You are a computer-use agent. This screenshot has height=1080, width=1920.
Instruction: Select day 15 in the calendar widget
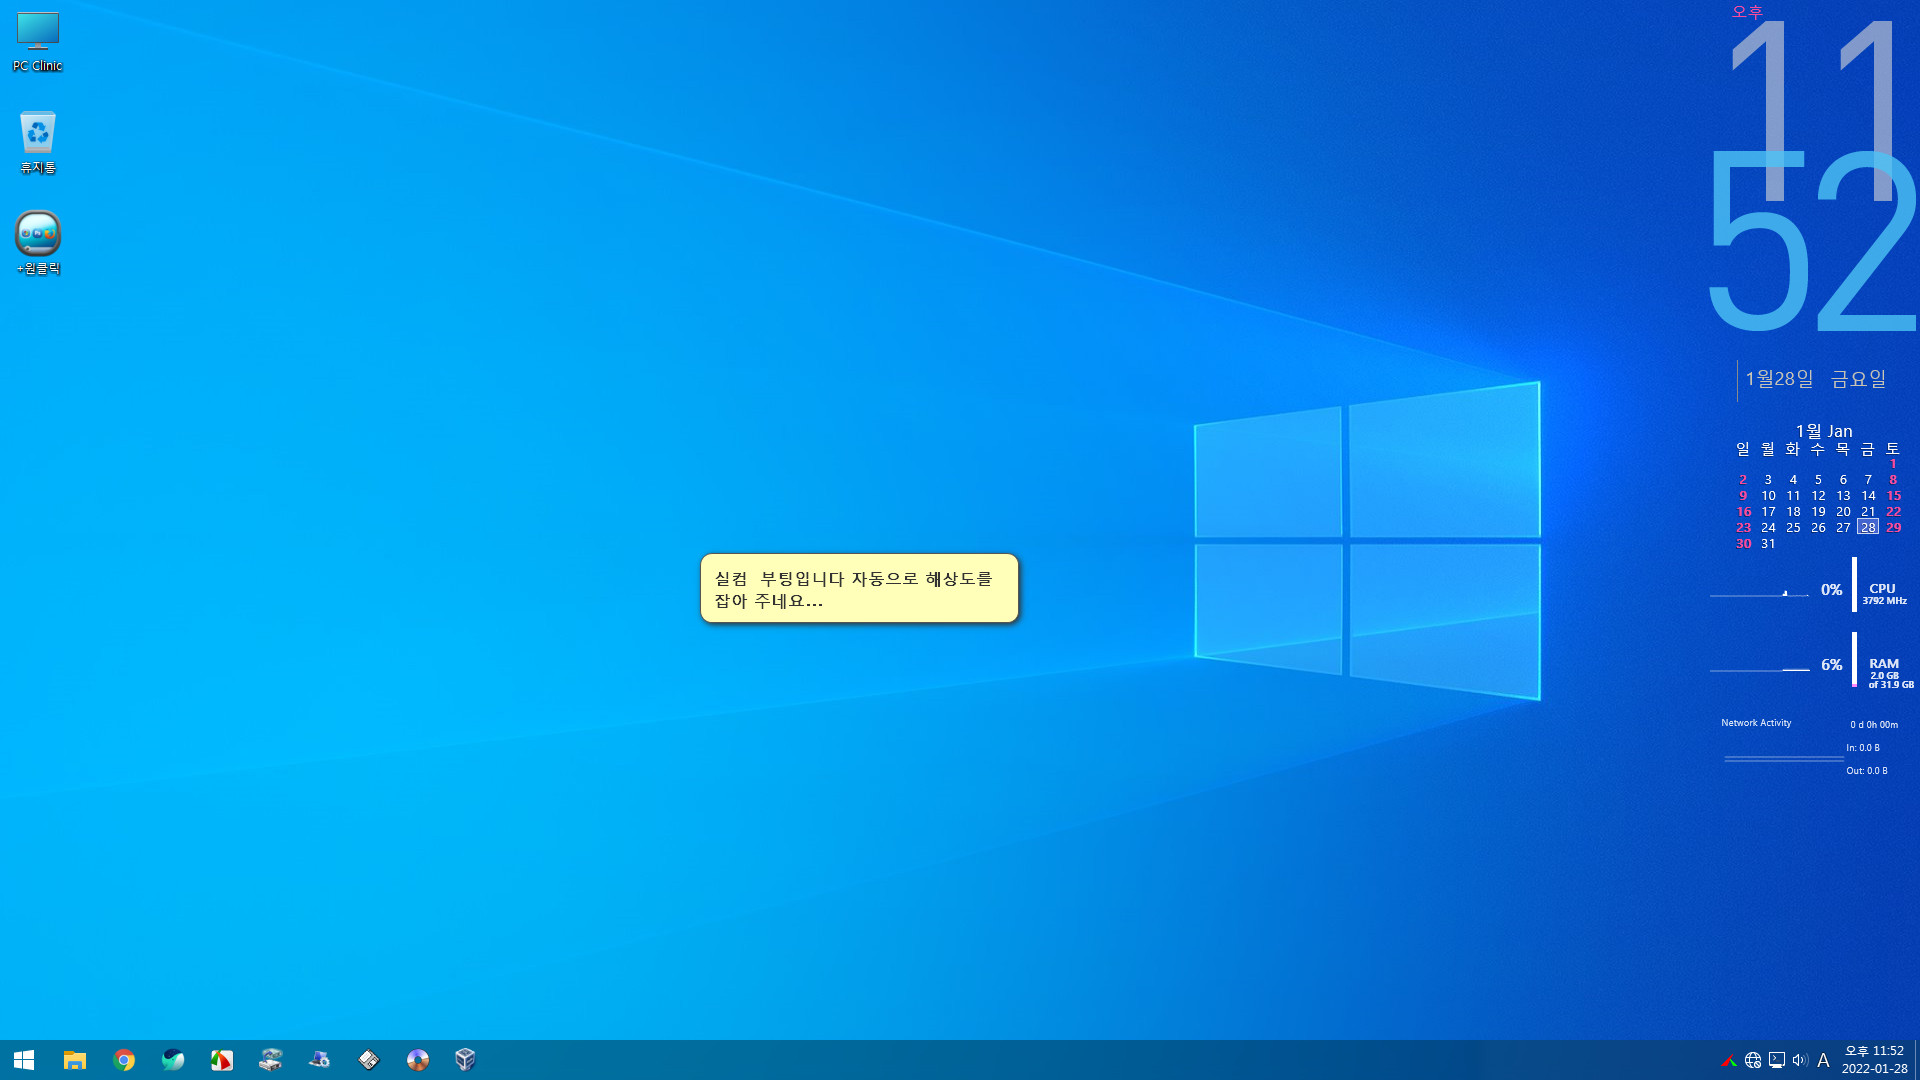click(x=1893, y=495)
